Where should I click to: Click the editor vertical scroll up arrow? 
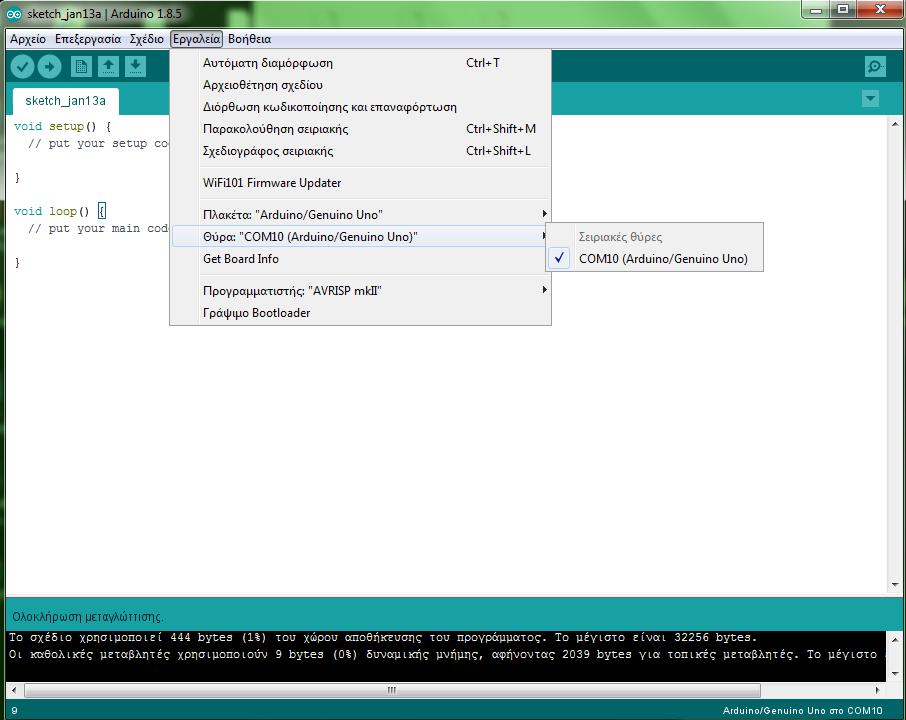(895, 124)
